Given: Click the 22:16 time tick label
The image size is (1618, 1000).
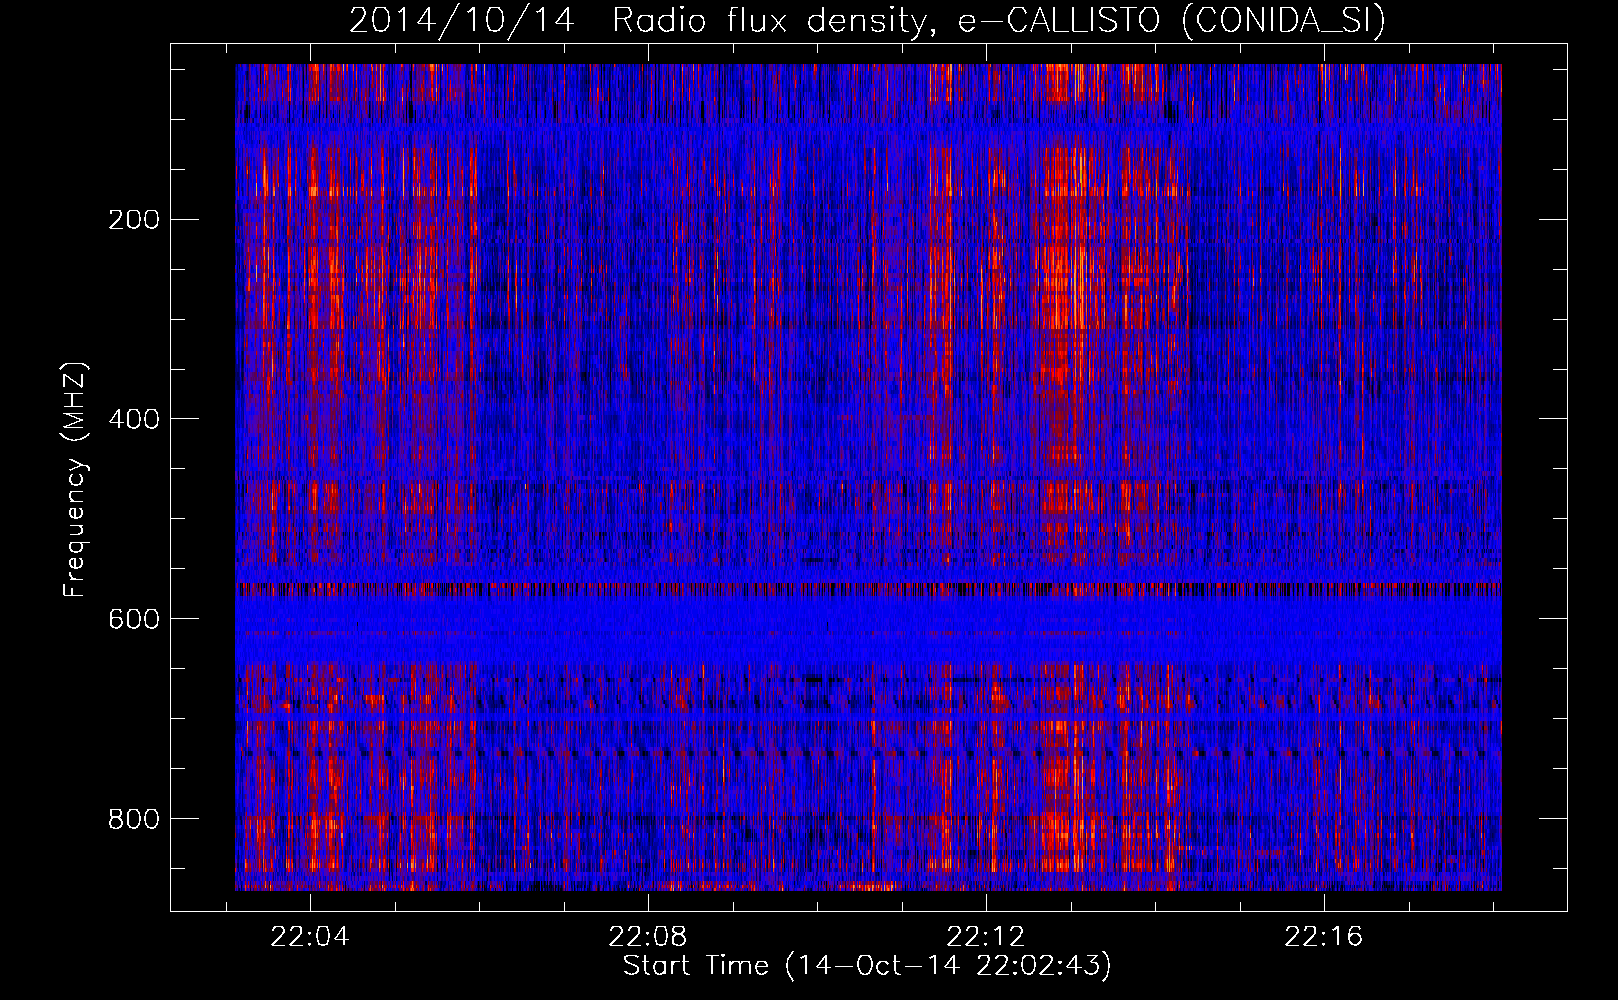Looking at the screenshot, I should [1324, 936].
